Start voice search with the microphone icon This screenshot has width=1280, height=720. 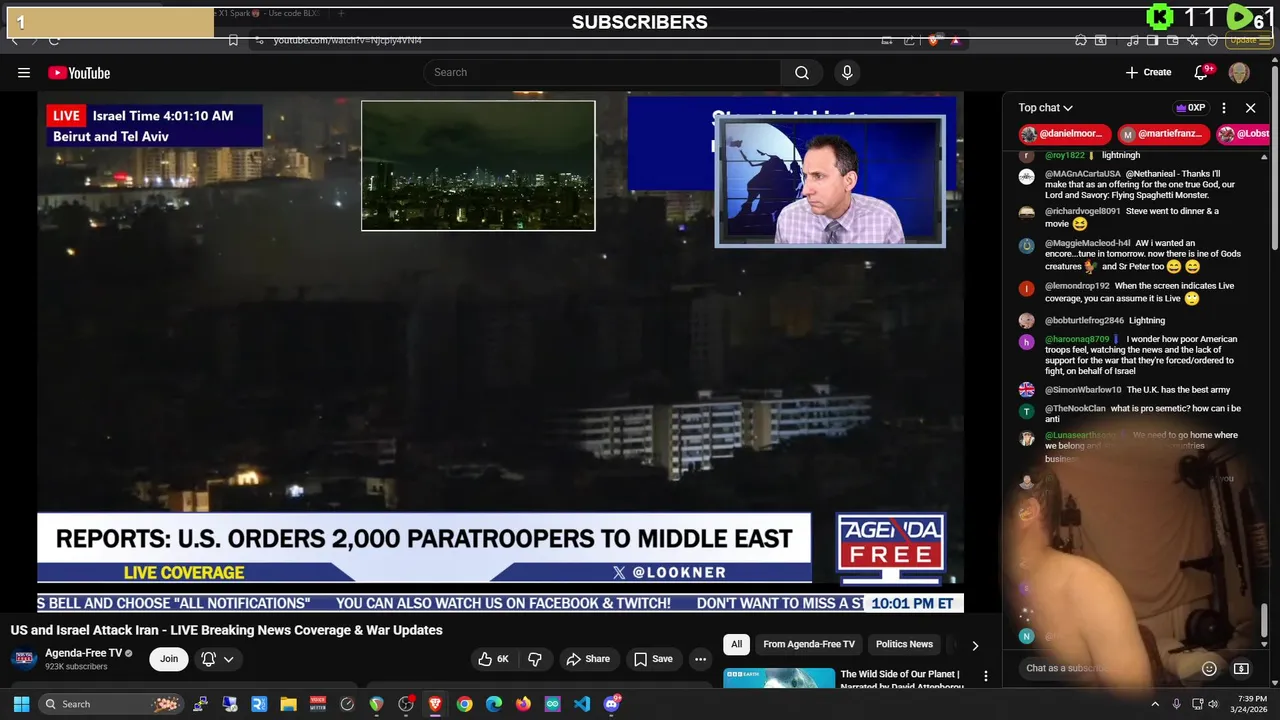click(x=847, y=72)
